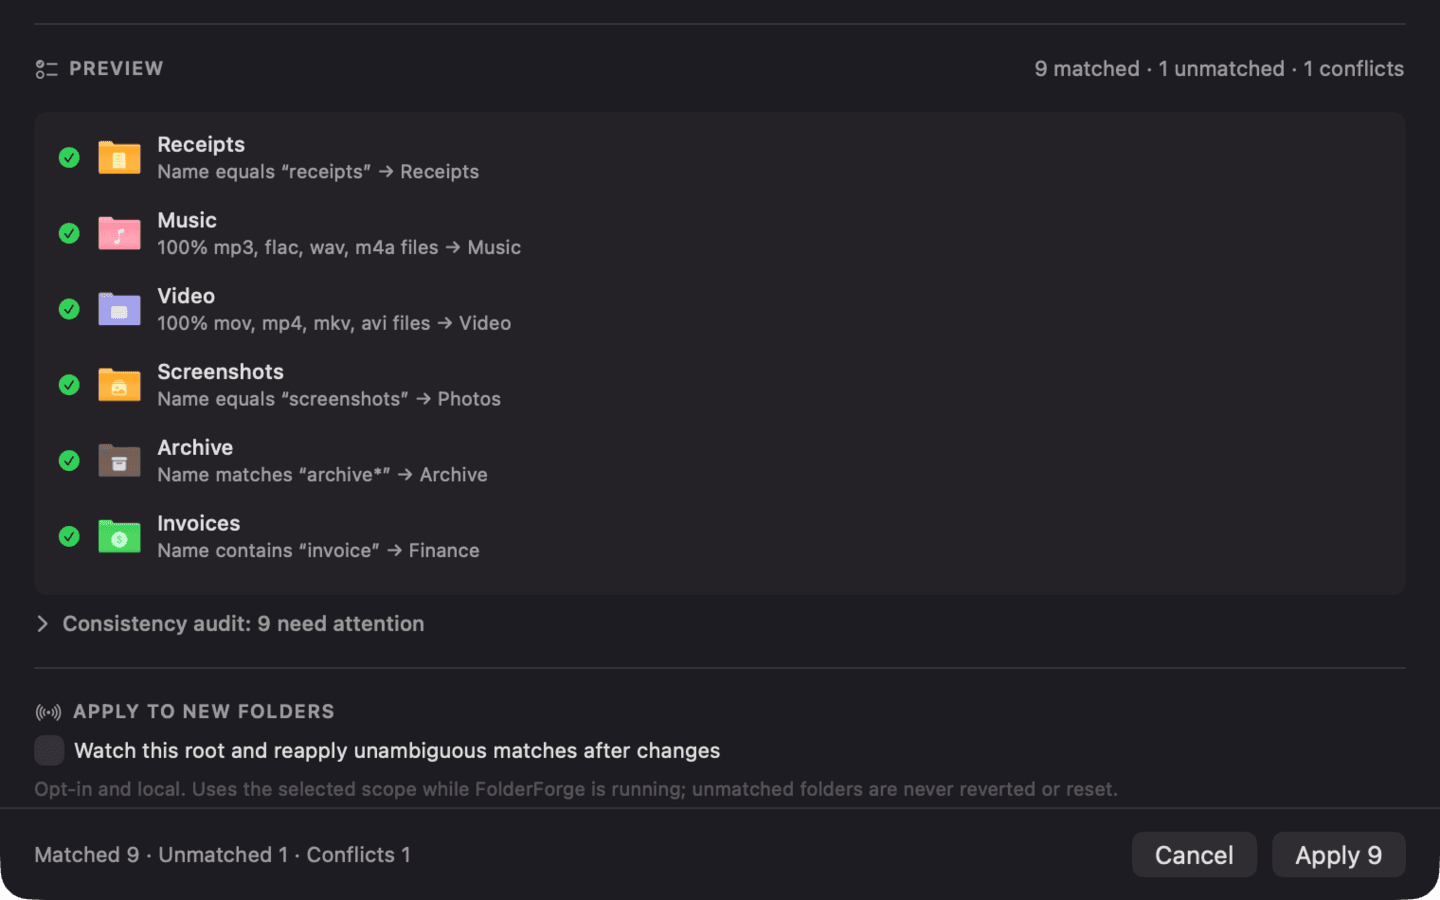The height and width of the screenshot is (900, 1440).
Task: Select the Screenshots row title
Action: click(220, 372)
